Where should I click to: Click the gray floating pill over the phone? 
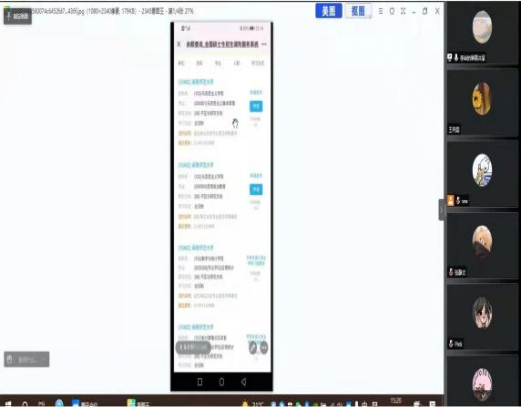[193, 347]
